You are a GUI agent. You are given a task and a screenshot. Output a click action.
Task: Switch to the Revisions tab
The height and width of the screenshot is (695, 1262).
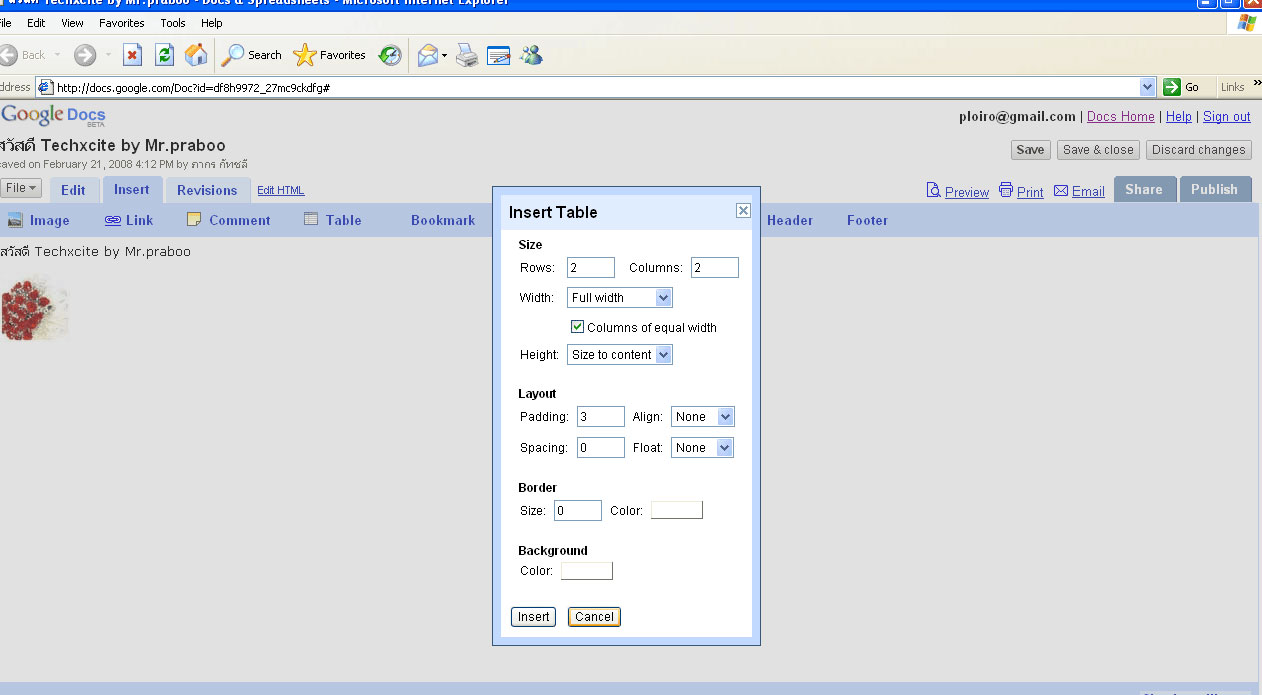[207, 190]
